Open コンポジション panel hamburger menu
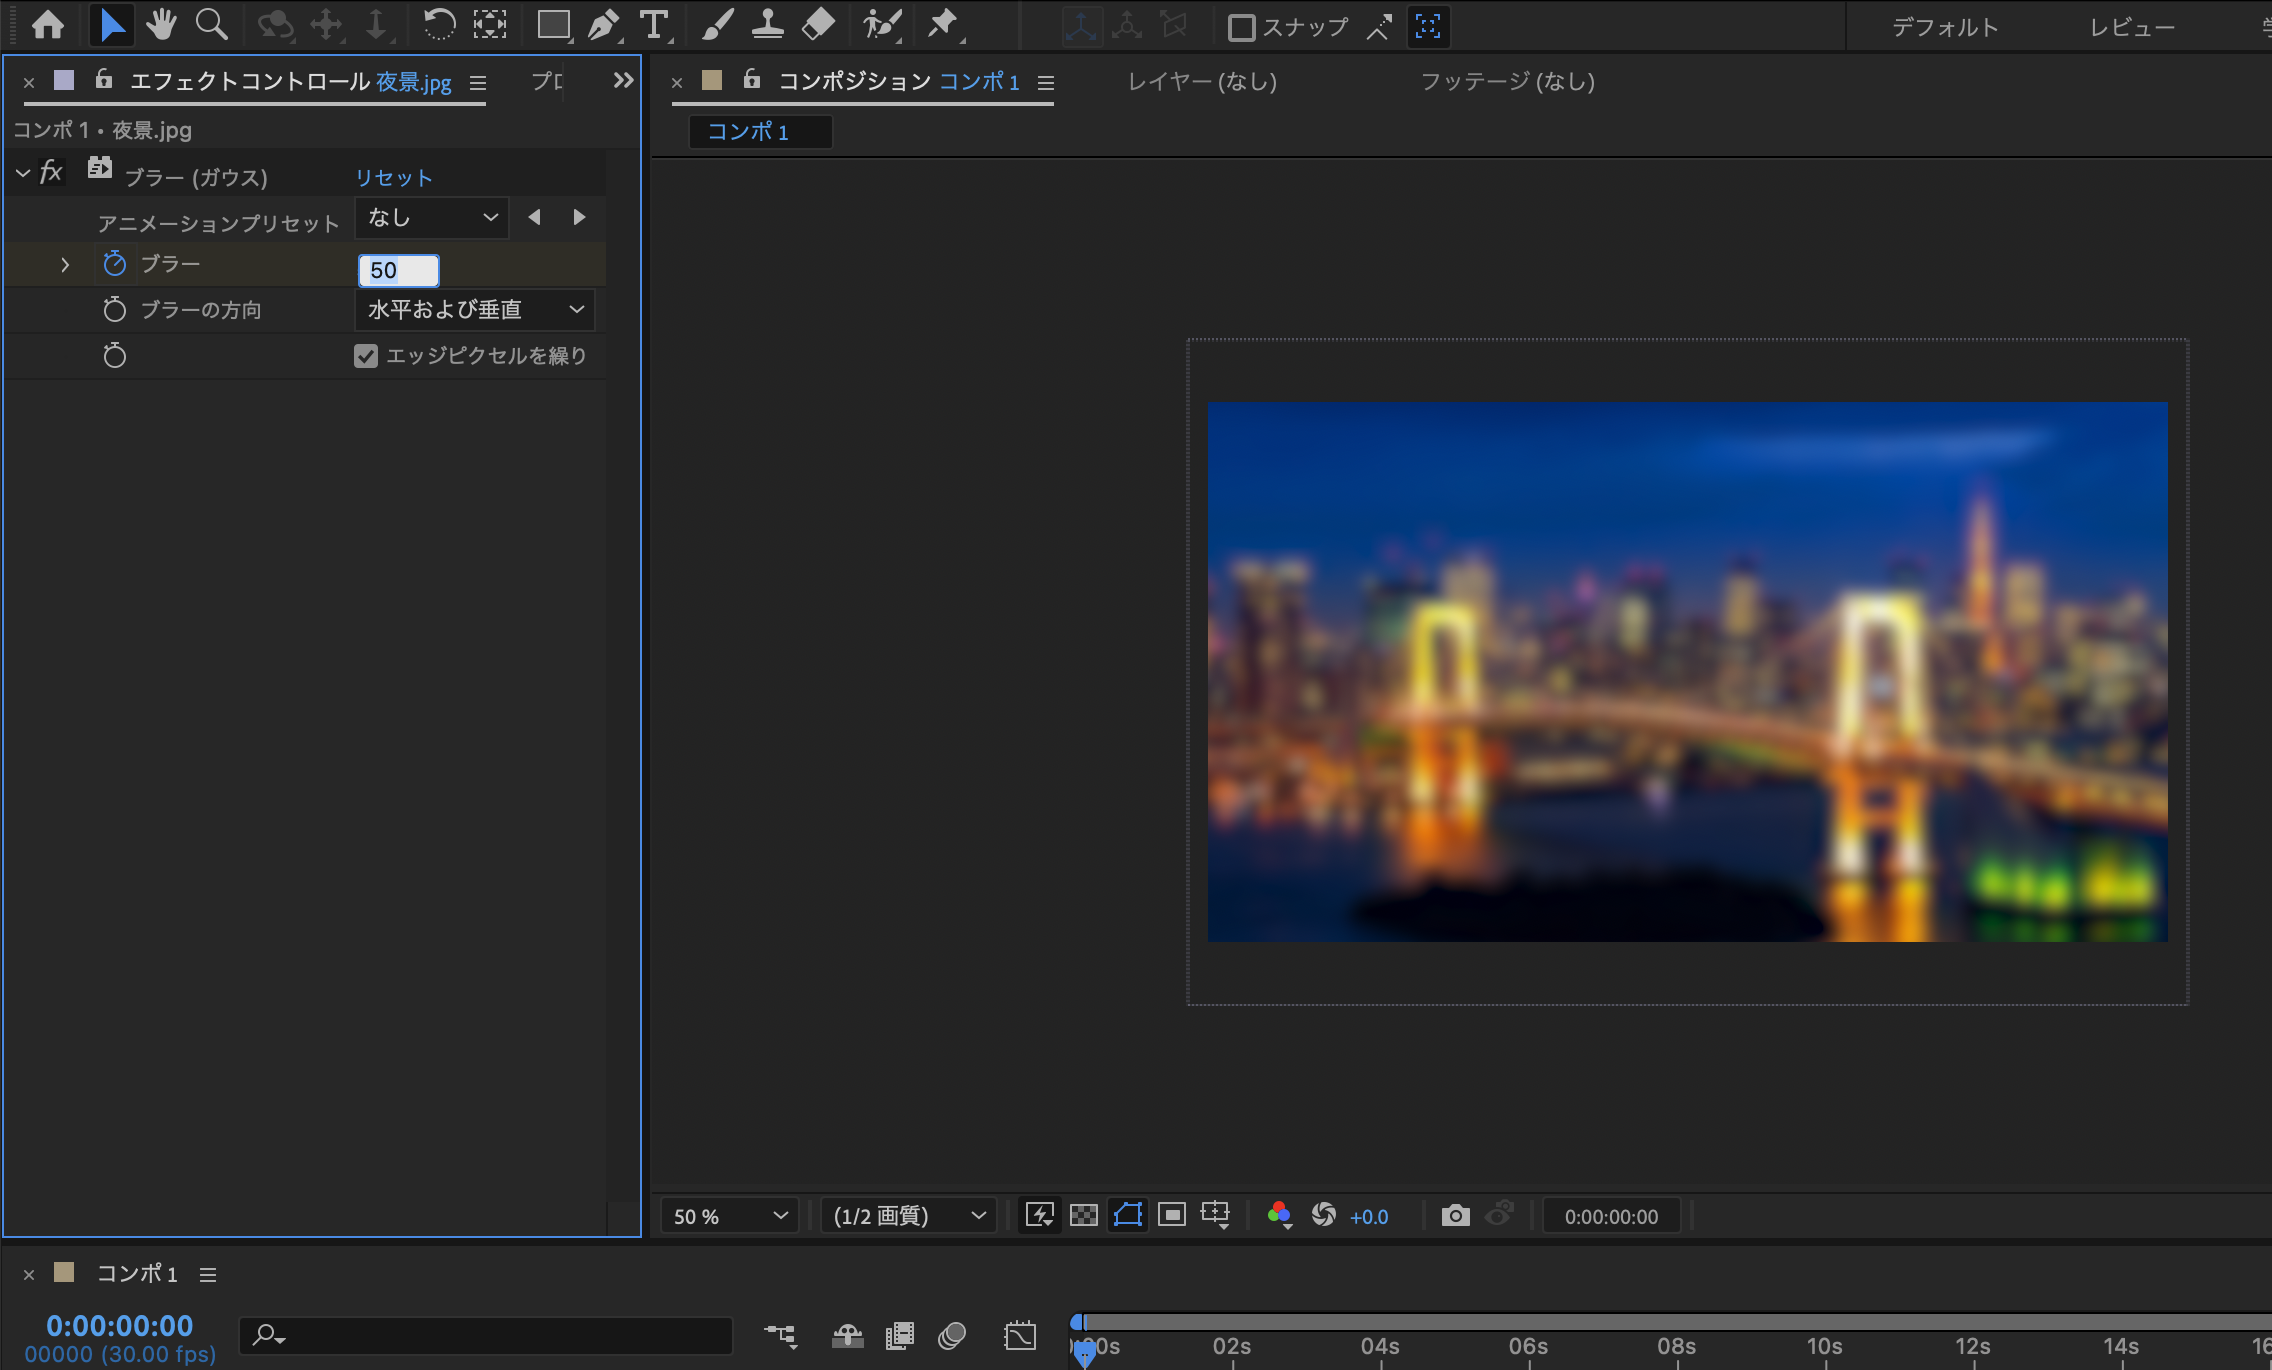This screenshot has width=2272, height=1370. (x=1046, y=83)
